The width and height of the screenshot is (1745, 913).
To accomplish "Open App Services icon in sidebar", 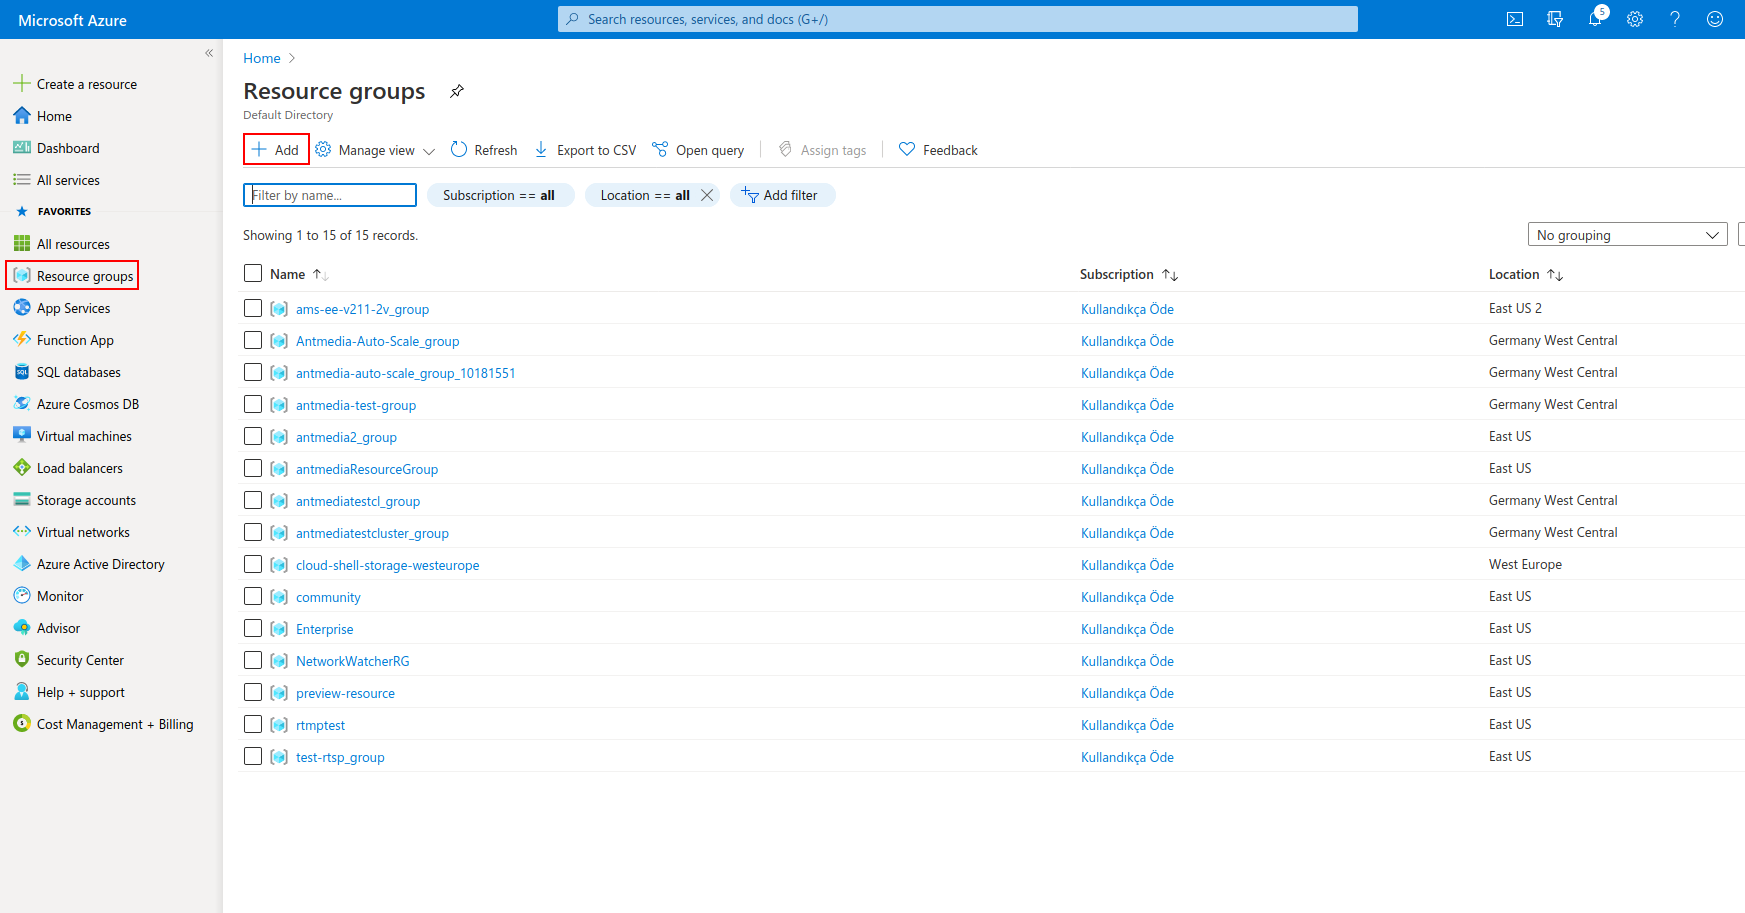I will (x=22, y=308).
